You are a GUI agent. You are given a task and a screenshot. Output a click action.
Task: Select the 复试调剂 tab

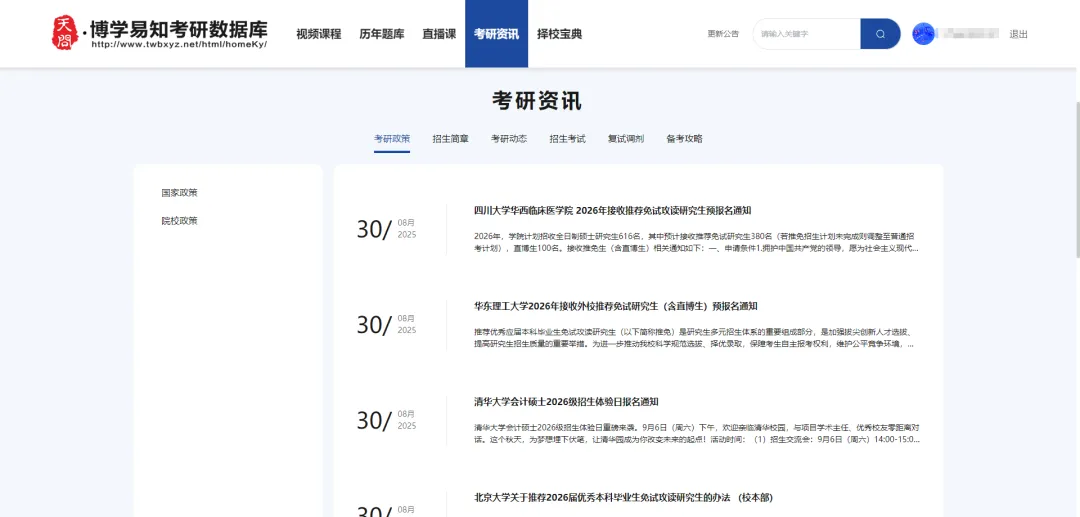[626, 139]
